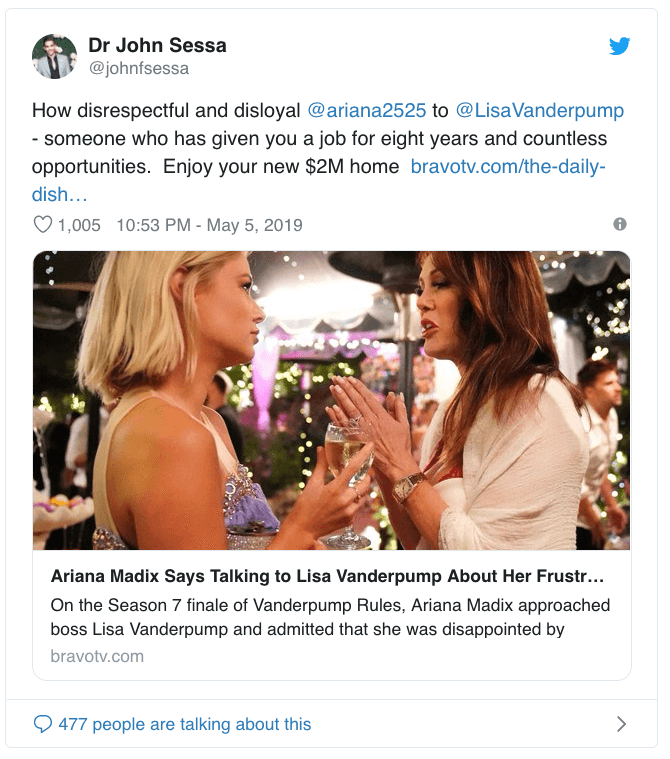Open the @LisaVanderpump mention link
This screenshot has width=670, height=759.
(540, 110)
